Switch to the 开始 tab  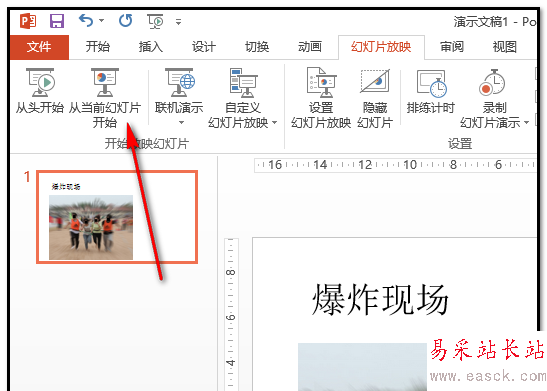tap(98, 47)
